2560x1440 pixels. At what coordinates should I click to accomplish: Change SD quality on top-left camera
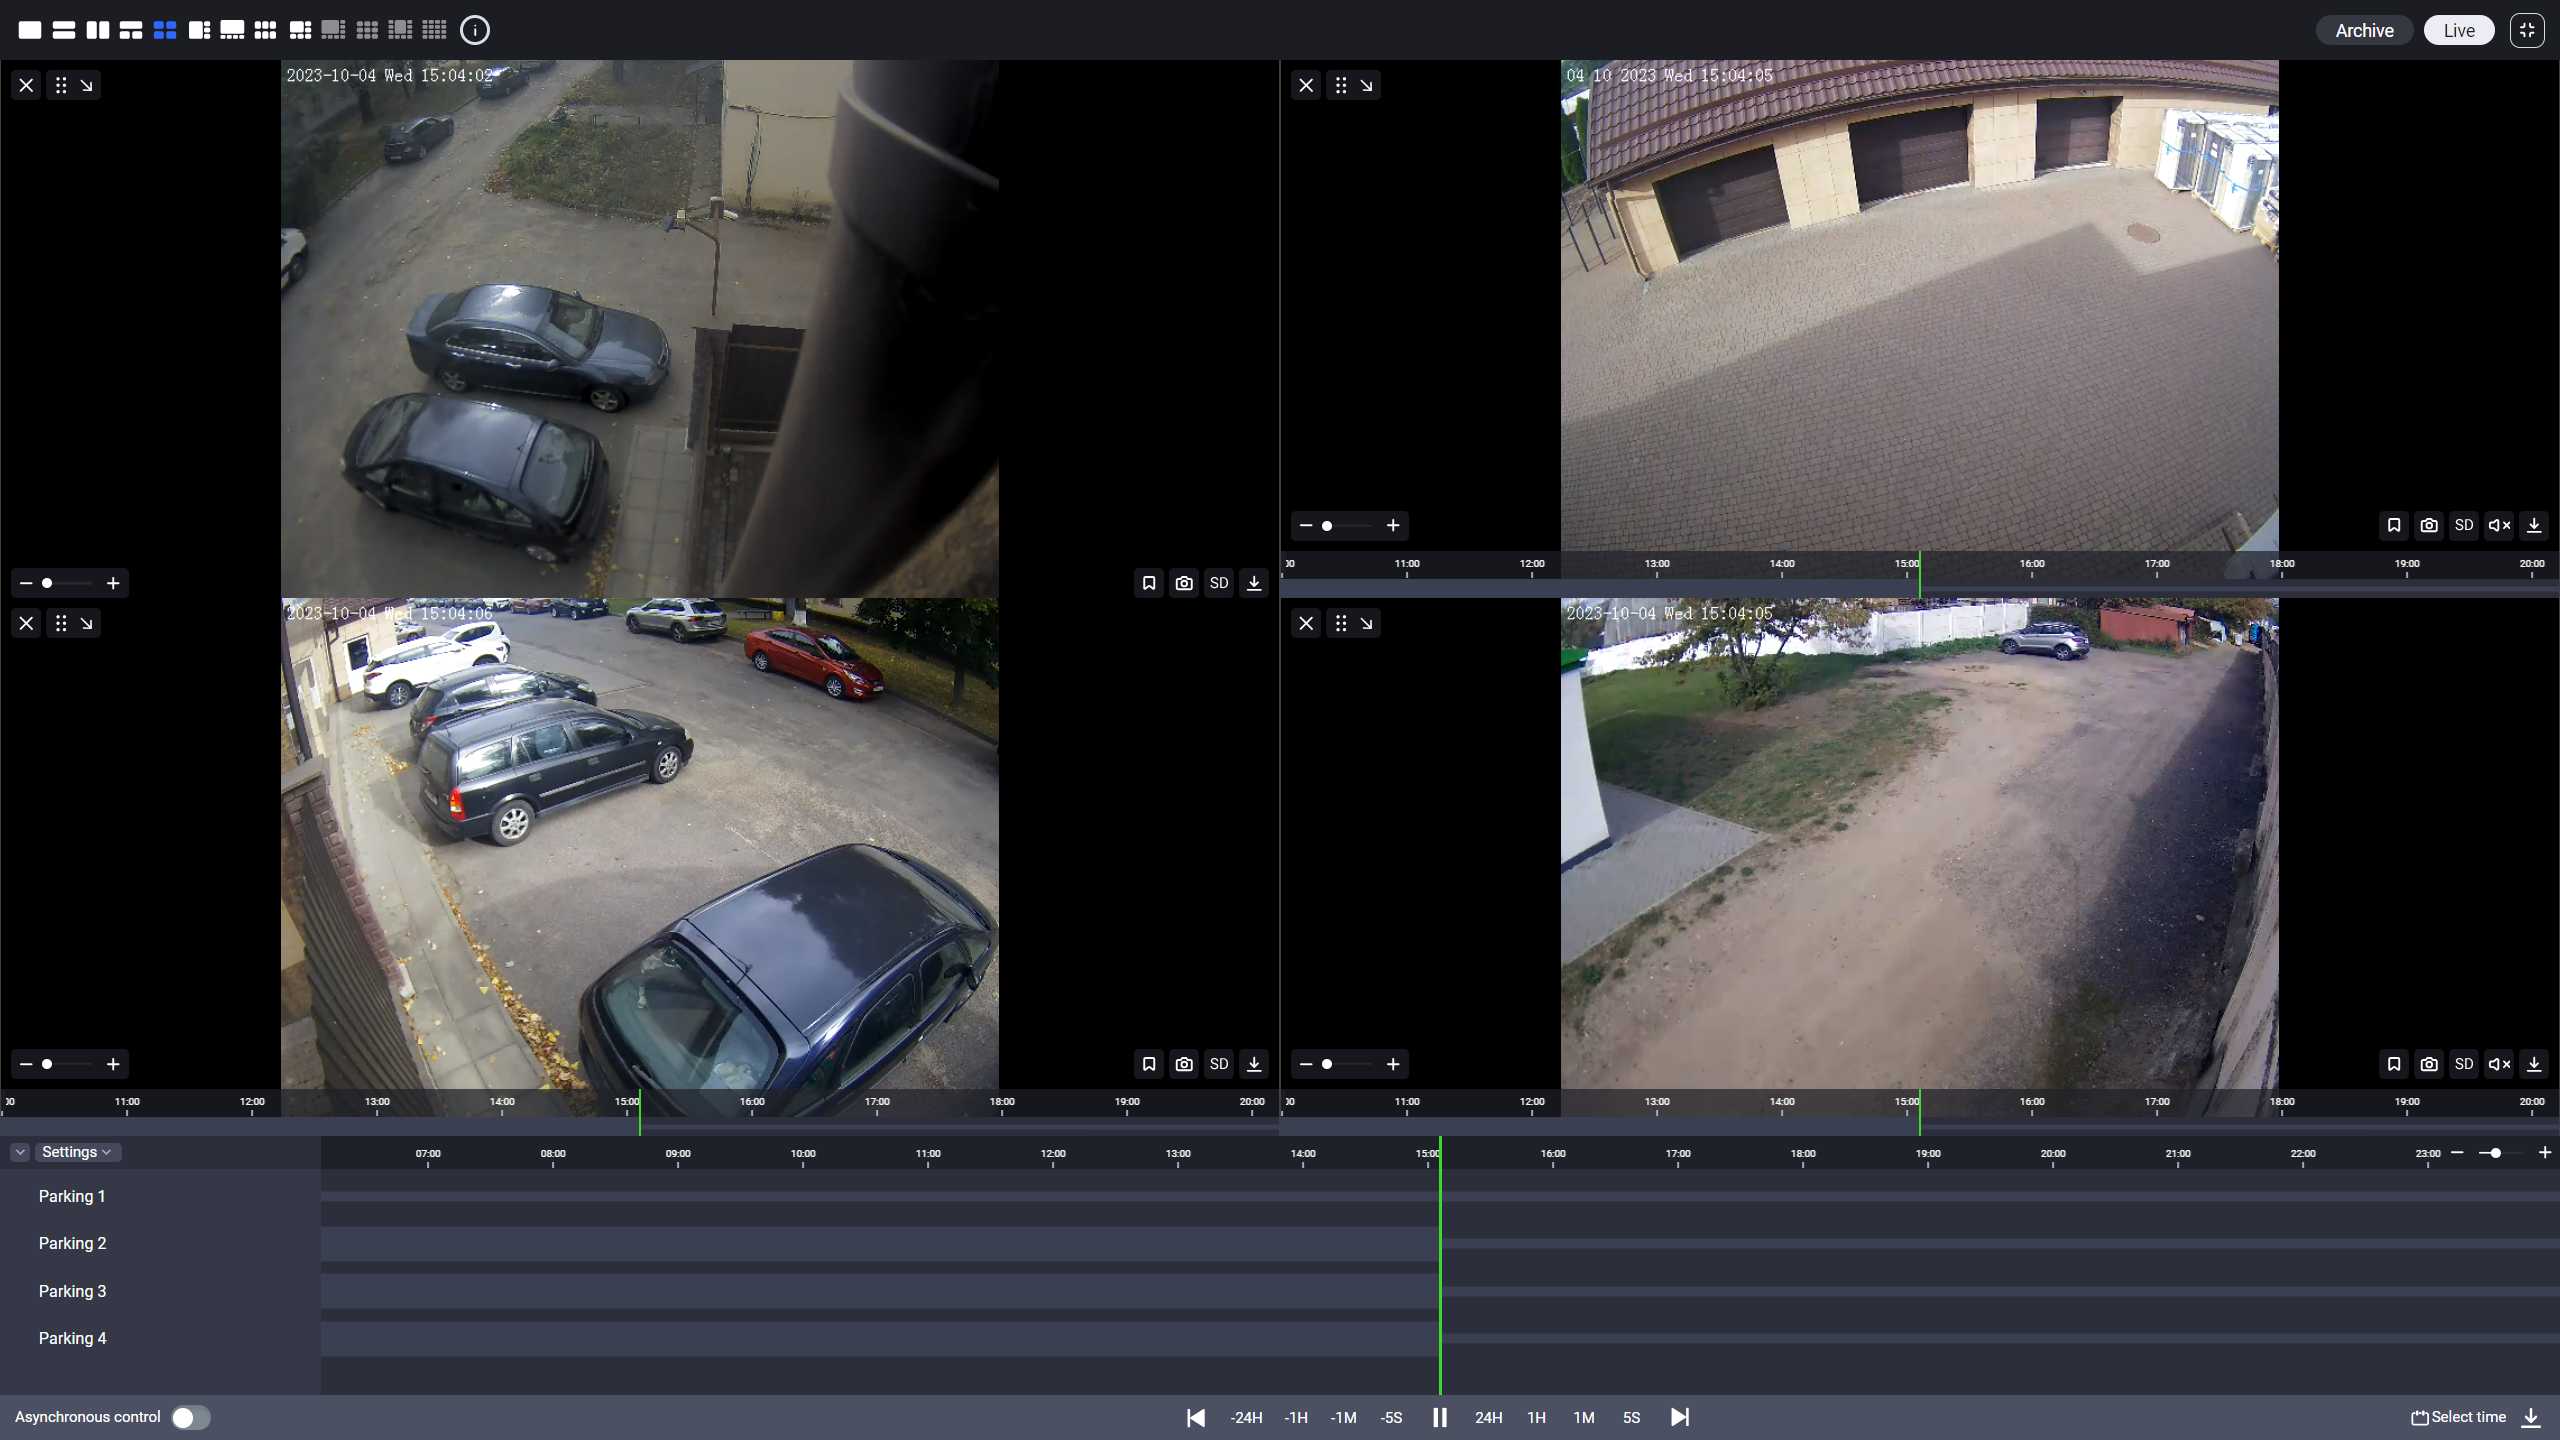click(x=1219, y=583)
